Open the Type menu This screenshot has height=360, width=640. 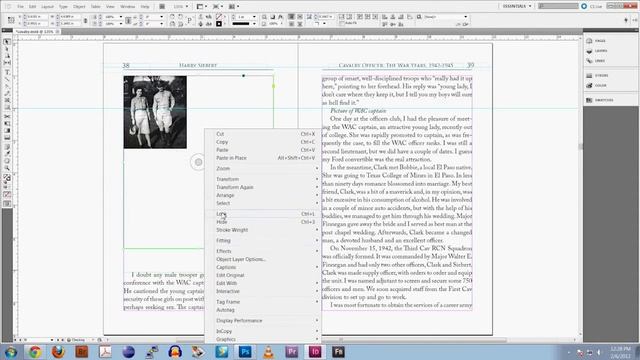(x=63, y=7)
